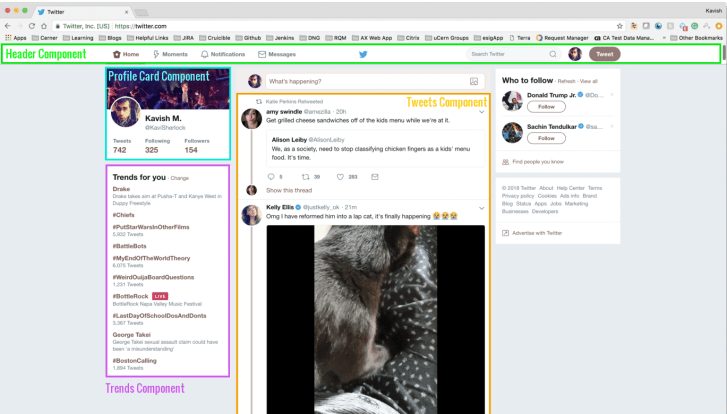Like amy swindle's tweet with heart icon
The height and width of the screenshot is (414, 727).
(340, 177)
